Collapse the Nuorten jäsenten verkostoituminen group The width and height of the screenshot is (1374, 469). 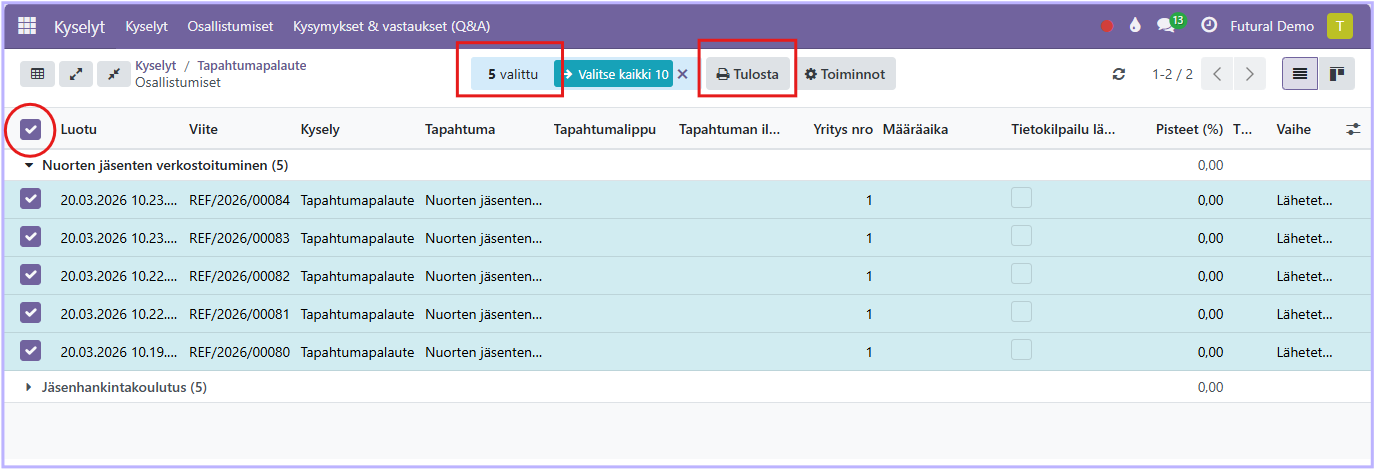[x=30, y=165]
